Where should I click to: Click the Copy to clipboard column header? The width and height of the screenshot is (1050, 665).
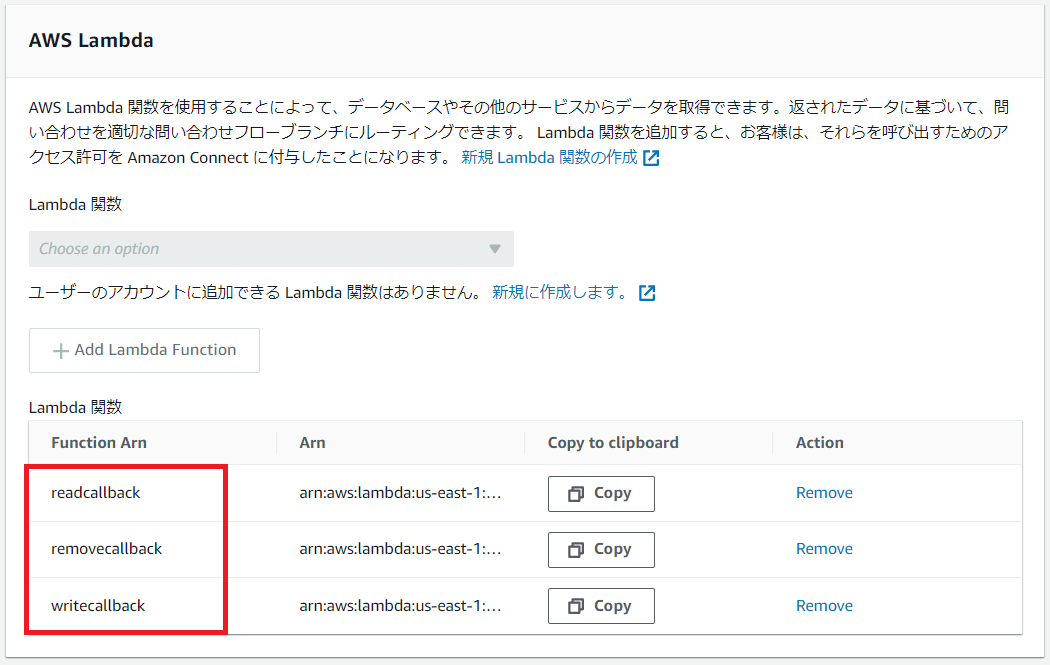[613, 443]
